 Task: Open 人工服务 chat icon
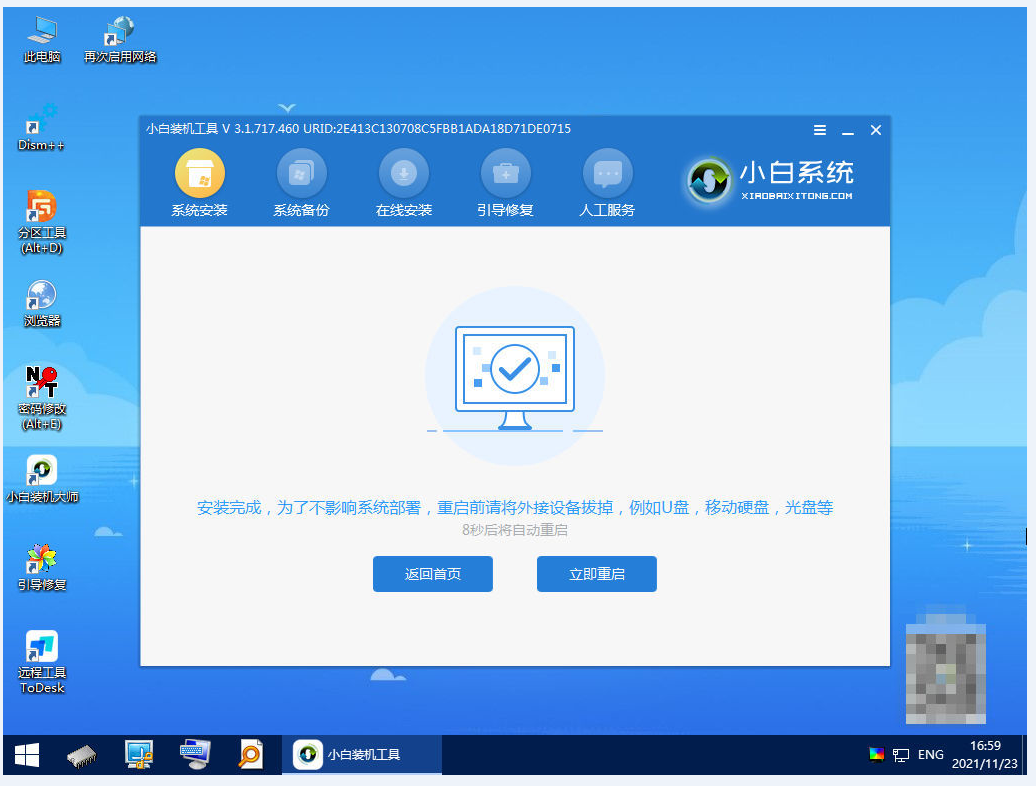(x=607, y=175)
